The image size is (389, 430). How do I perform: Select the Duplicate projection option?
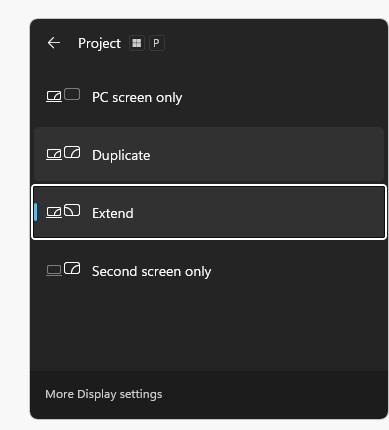pos(209,155)
